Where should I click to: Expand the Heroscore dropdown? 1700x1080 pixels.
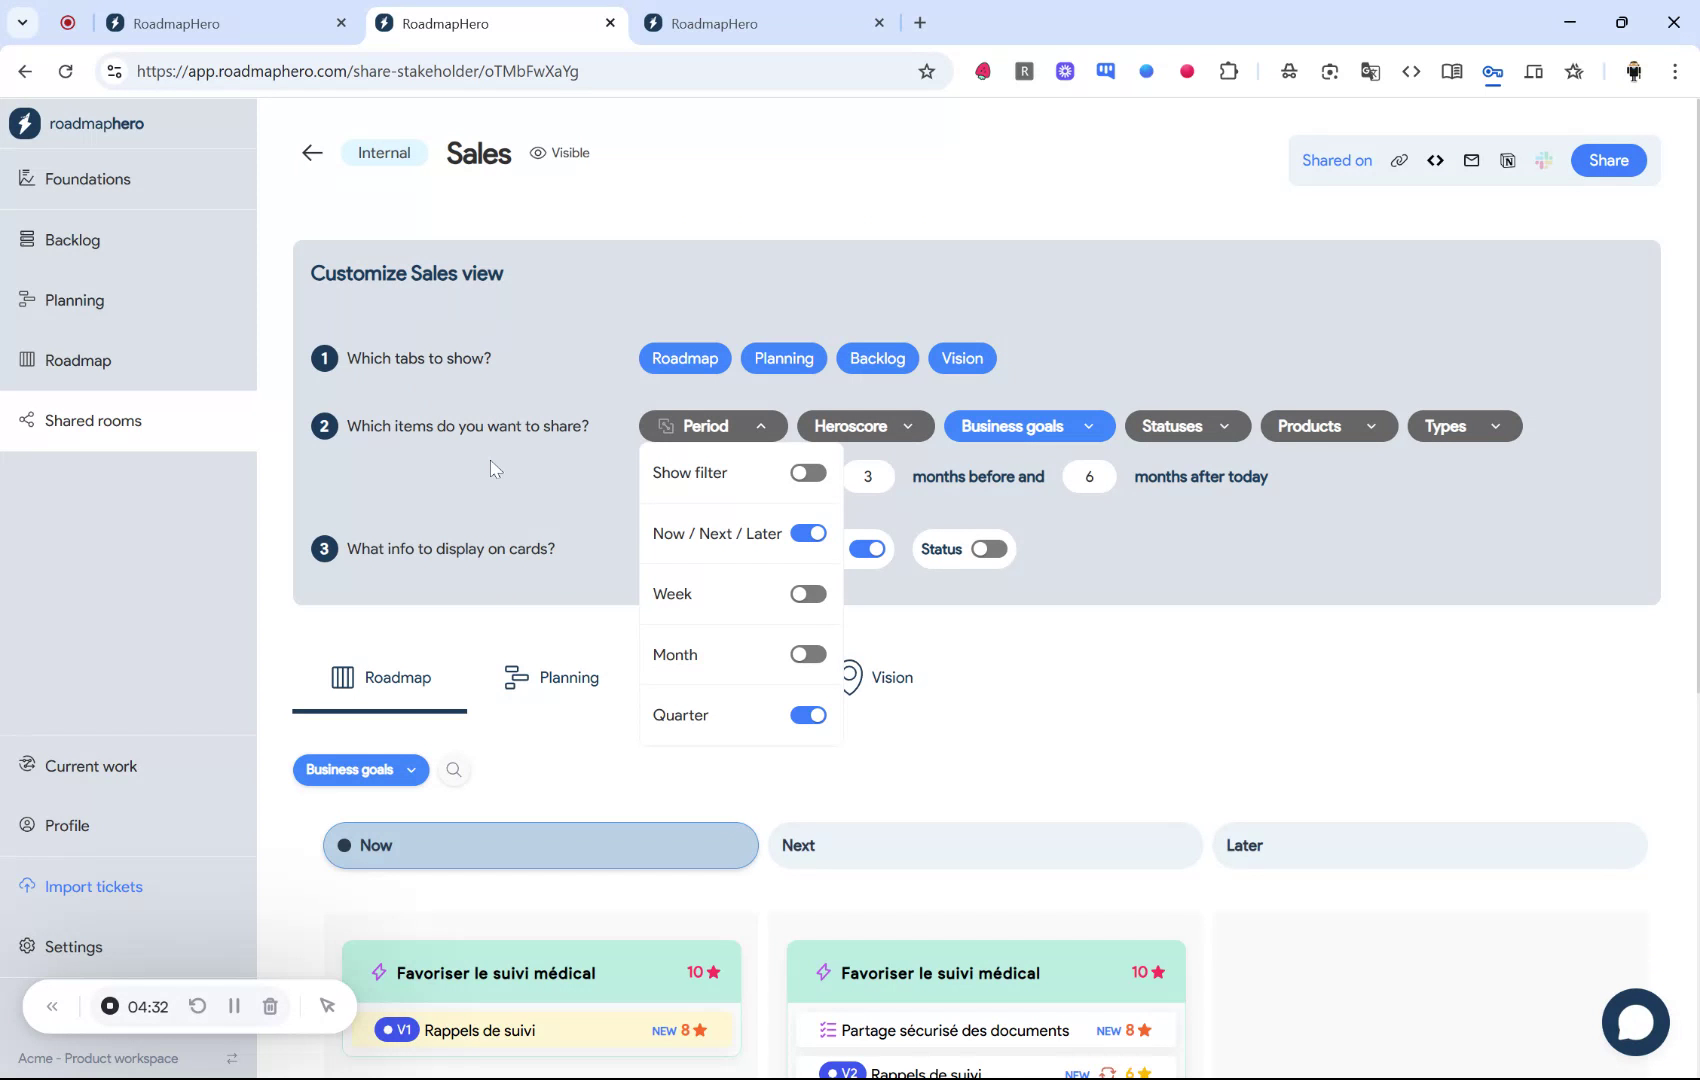pos(864,426)
